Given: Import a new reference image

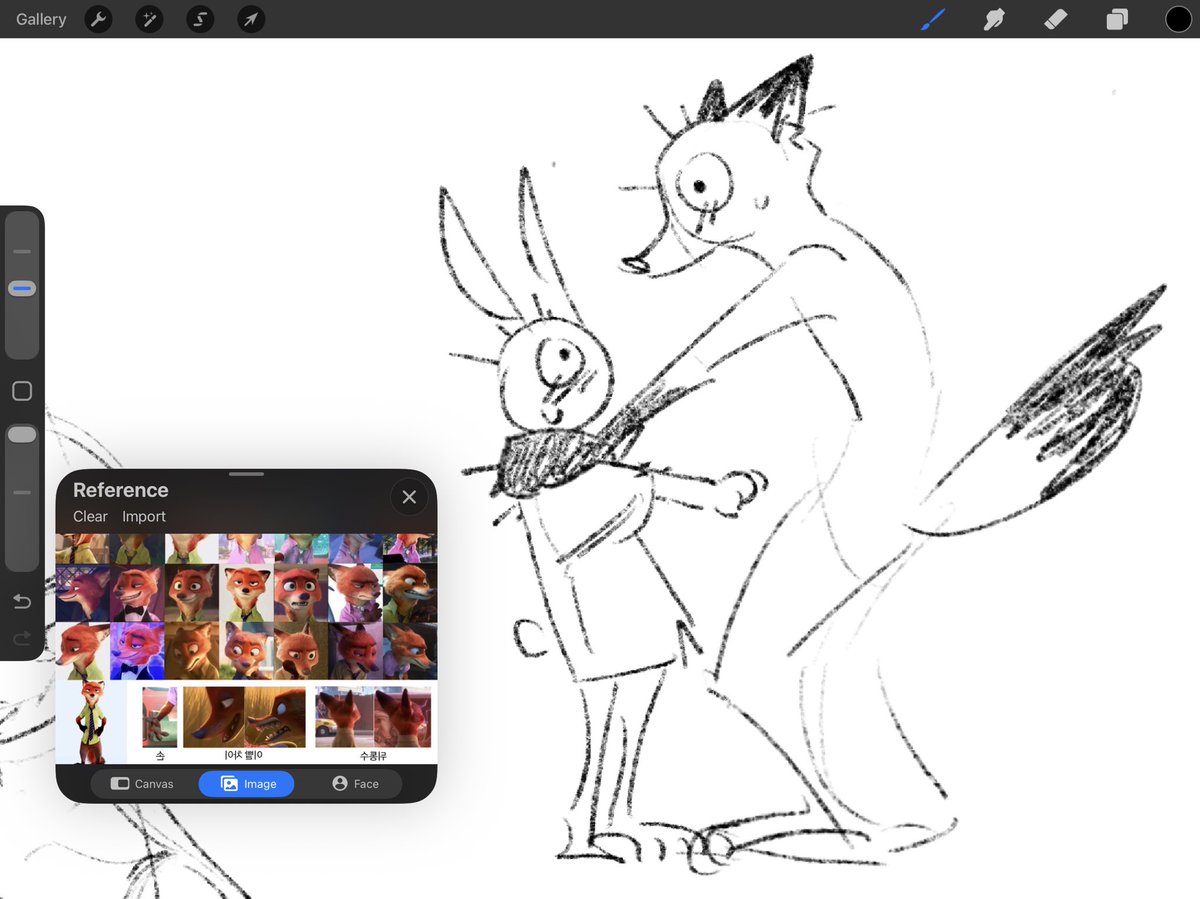Looking at the screenshot, I should tap(144, 517).
